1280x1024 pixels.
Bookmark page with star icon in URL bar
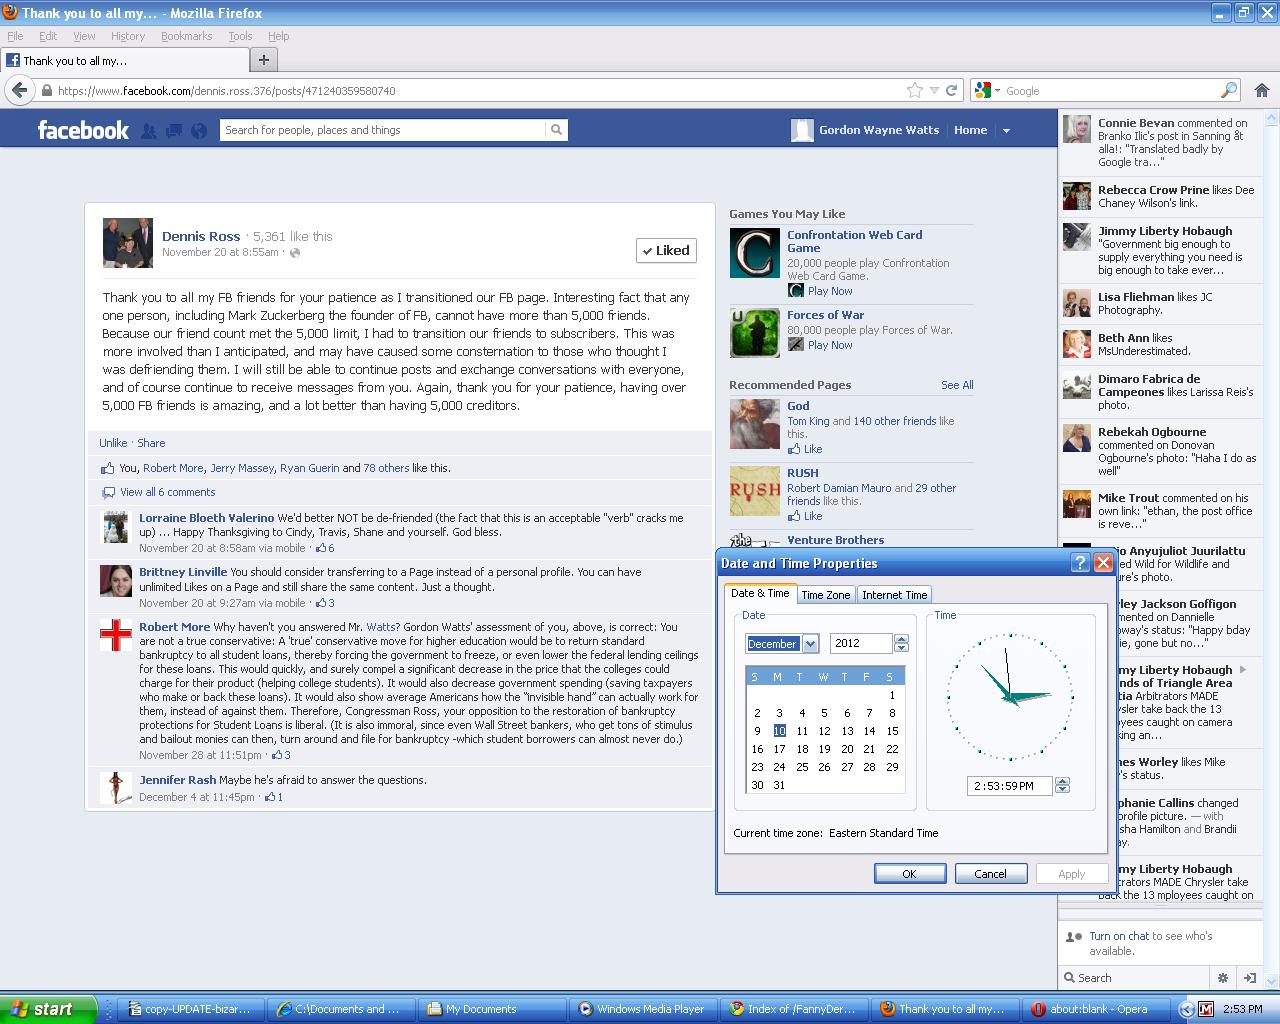click(x=914, y=90)
